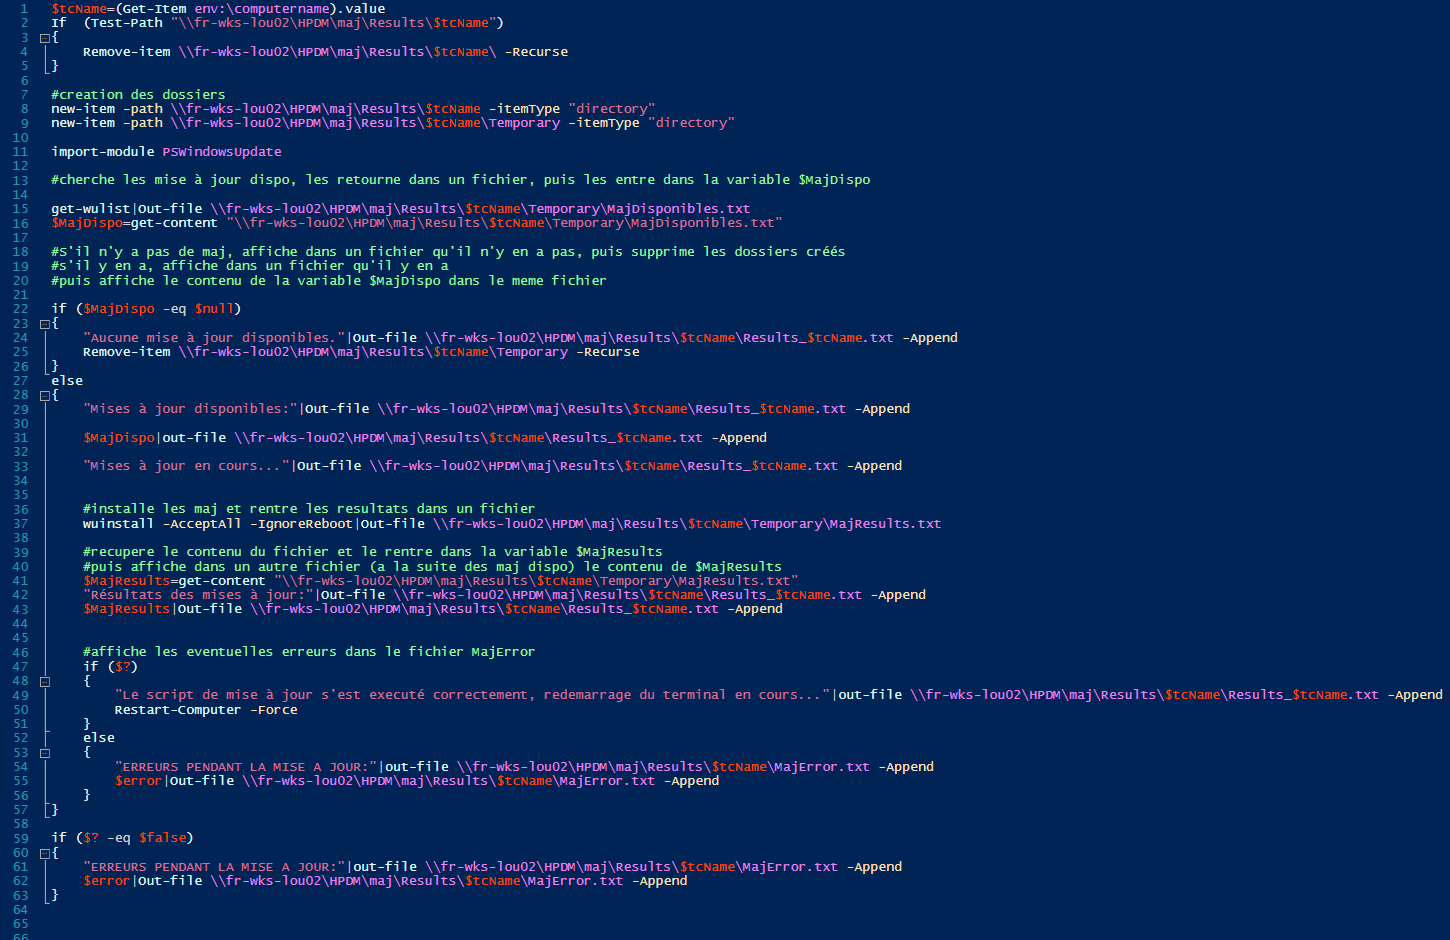Collapse the fold marker at line 23
Viewport: 1450px width, 940px height.
pos(45,324)
